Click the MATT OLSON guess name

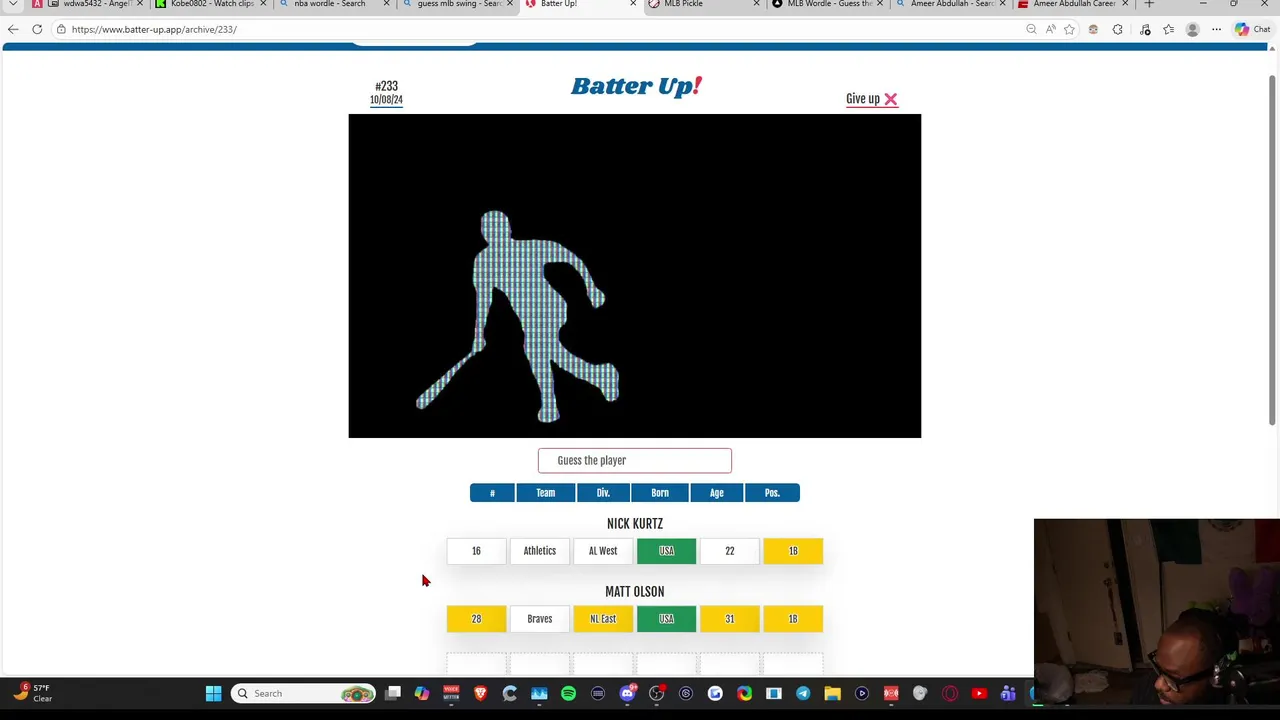pos(635,592)
